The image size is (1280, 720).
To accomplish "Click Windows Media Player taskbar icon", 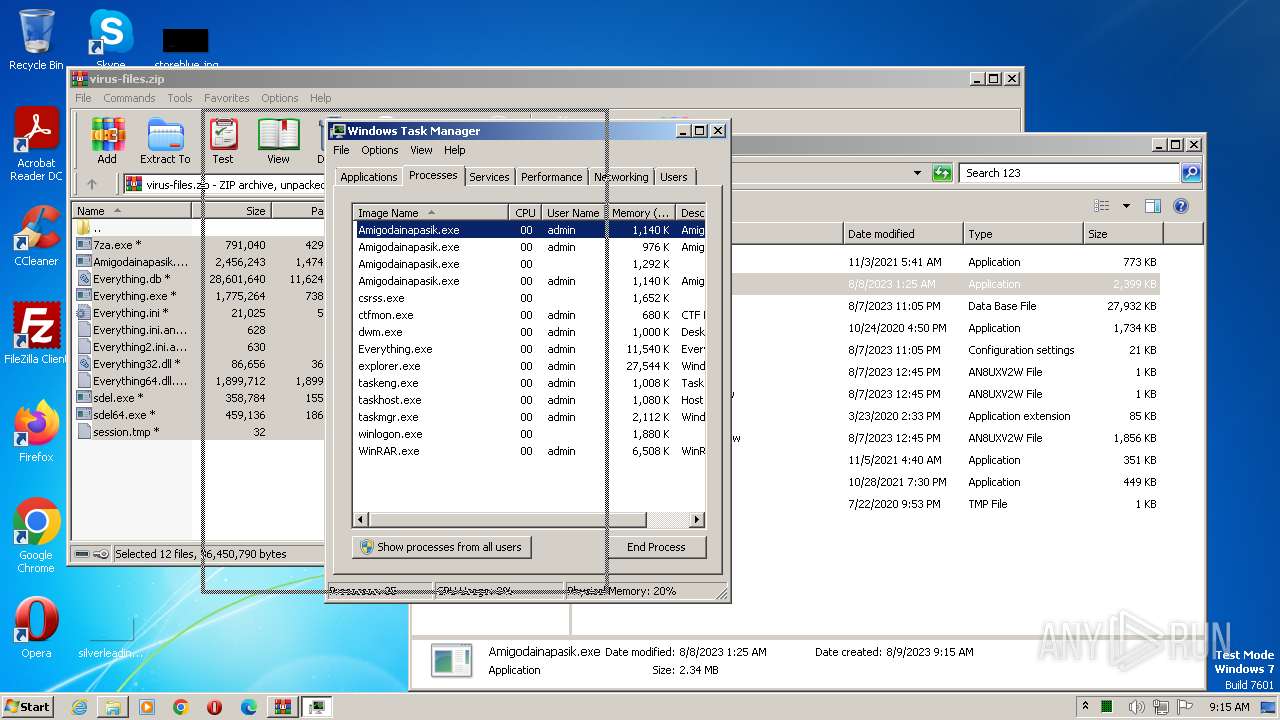I will [x=147, y=707].
